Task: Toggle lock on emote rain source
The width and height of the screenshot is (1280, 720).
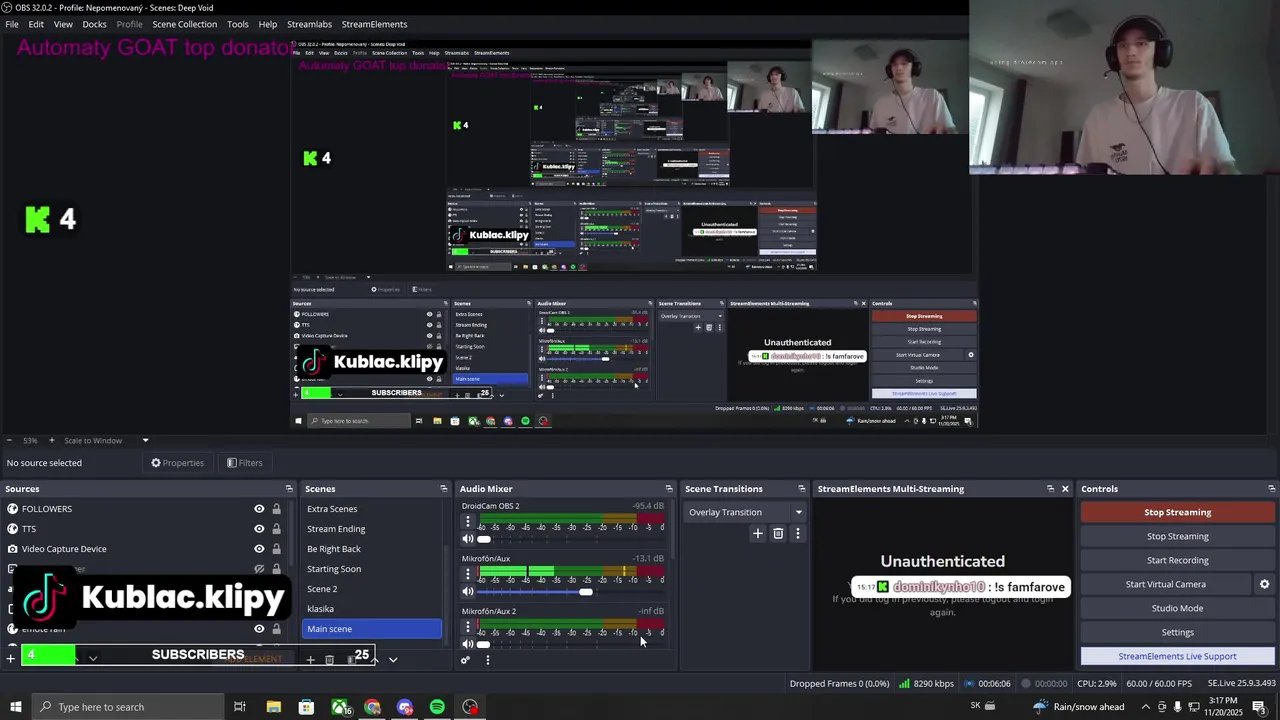Action: [x=277, y=629]
